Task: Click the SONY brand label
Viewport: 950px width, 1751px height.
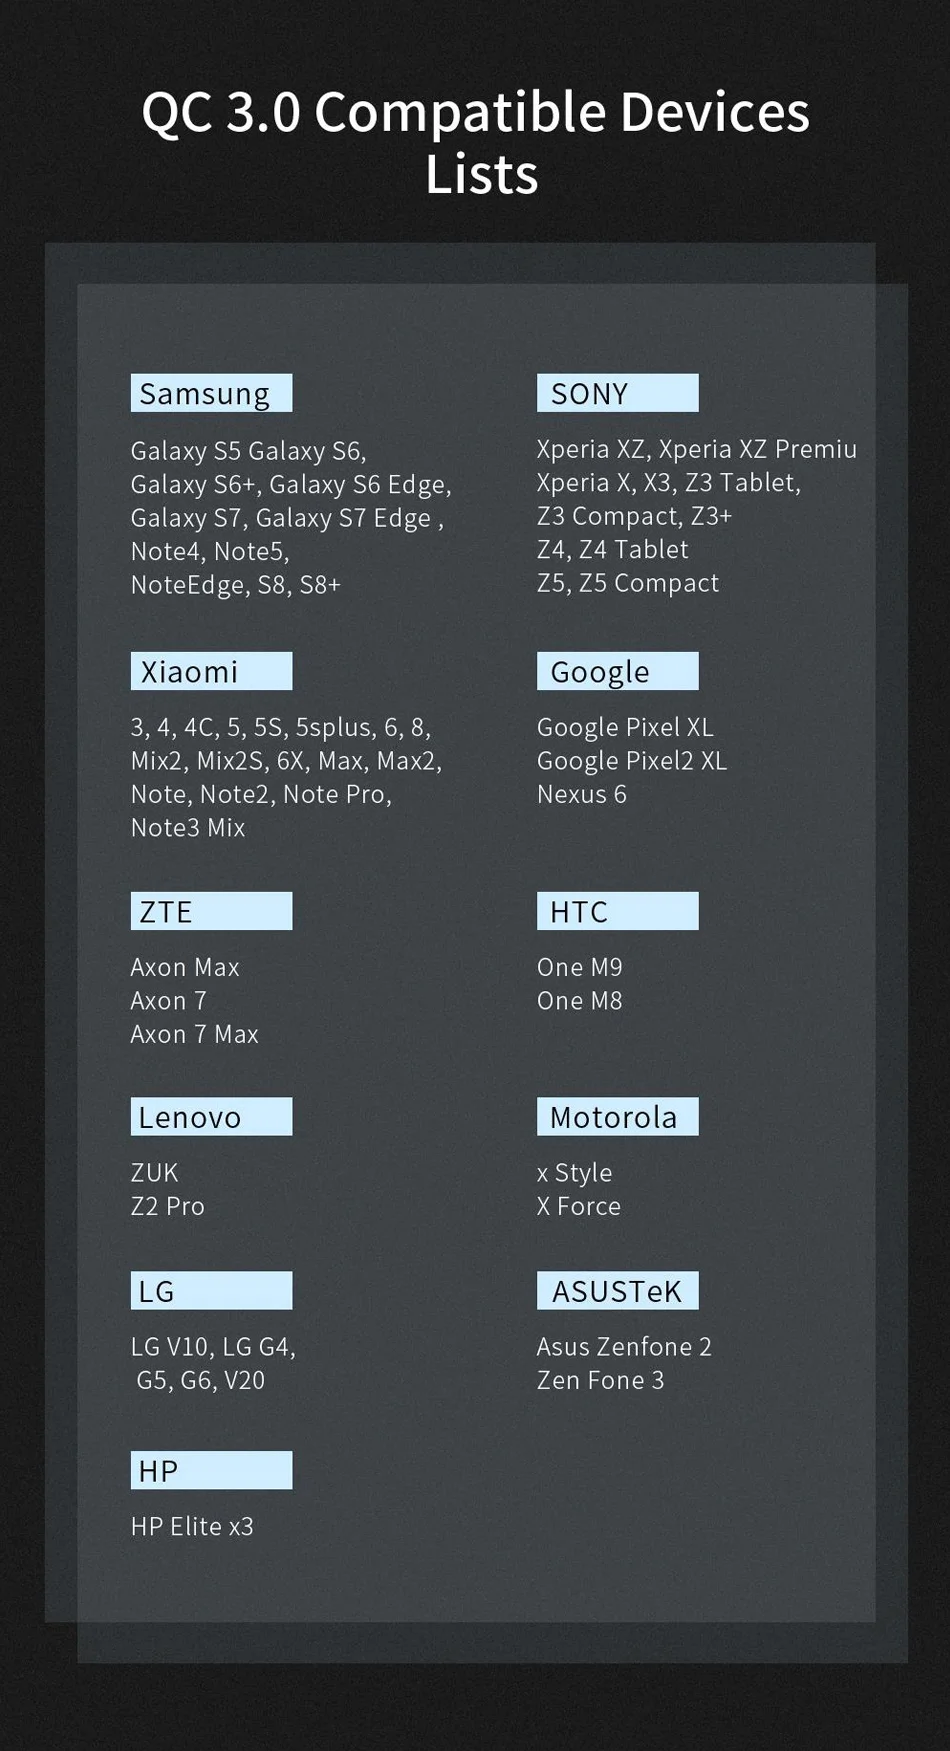Action: click(617, 393)
